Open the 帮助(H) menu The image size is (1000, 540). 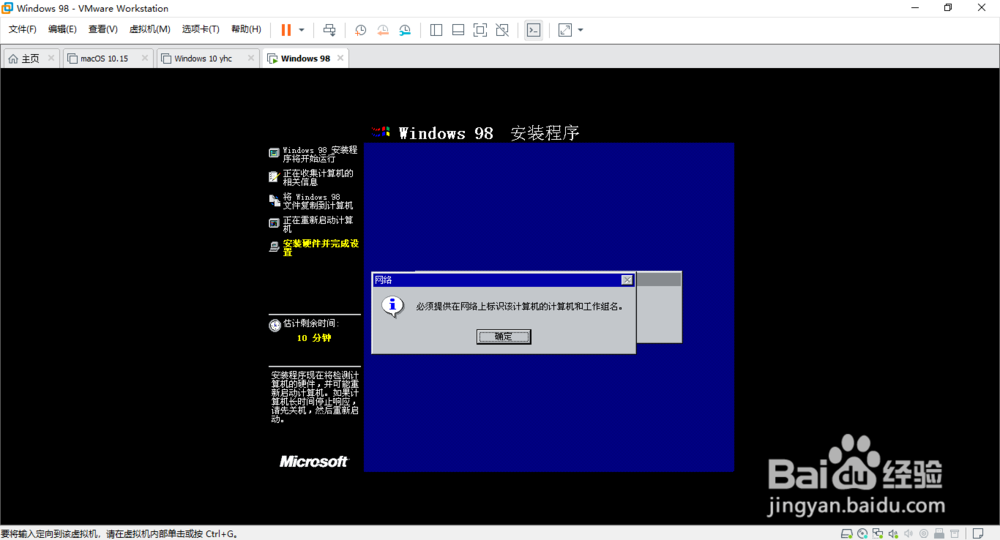tap(246, 29)
